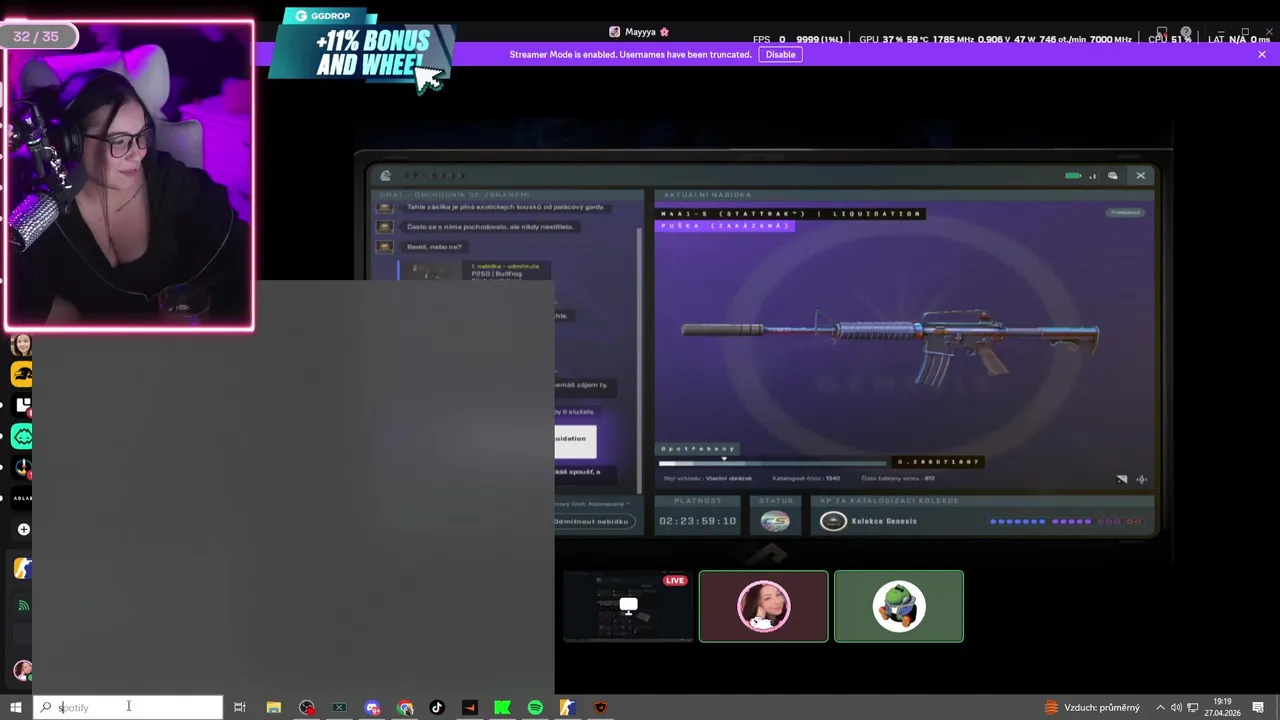Click the chat message 'Bereš, nebo ne?'
Image resolution: width=1280 pixels, height=720 pixels.
point(434,247)
